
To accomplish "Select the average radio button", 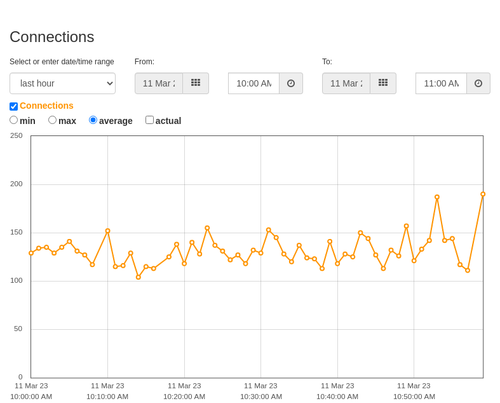I will click(93, 120).
